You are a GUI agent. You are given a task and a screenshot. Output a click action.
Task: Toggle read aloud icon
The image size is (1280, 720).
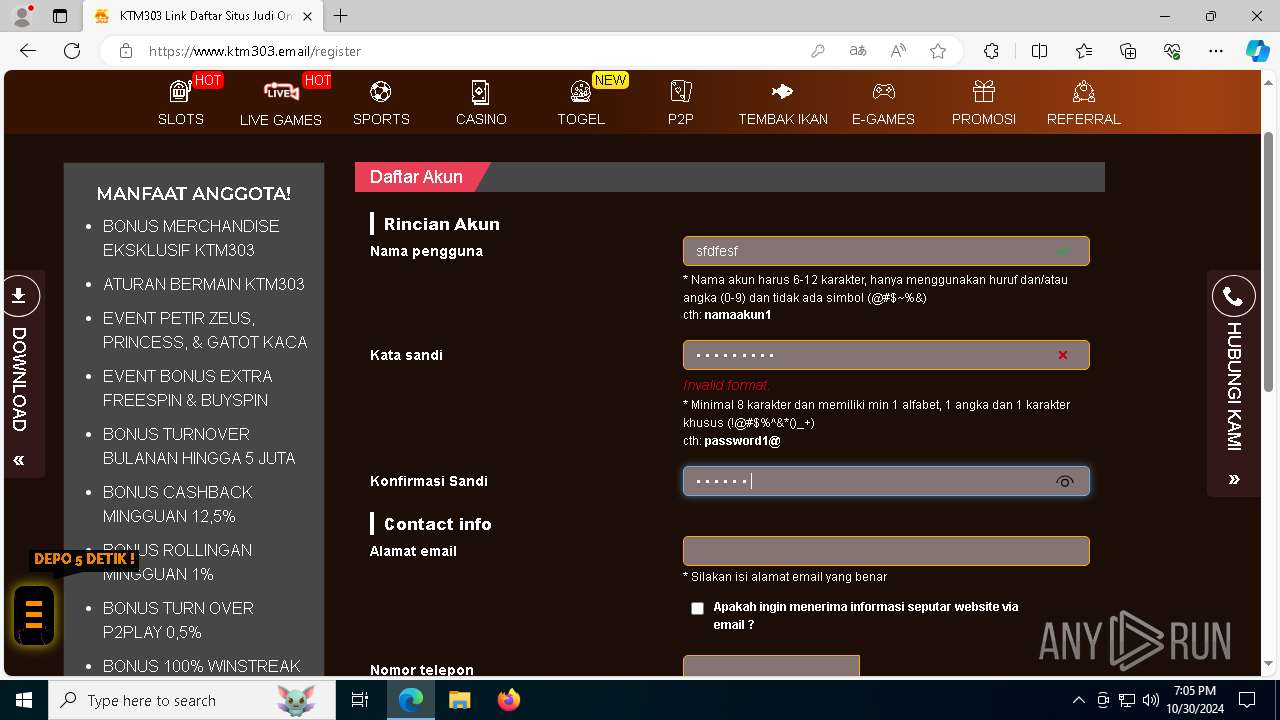898,51
